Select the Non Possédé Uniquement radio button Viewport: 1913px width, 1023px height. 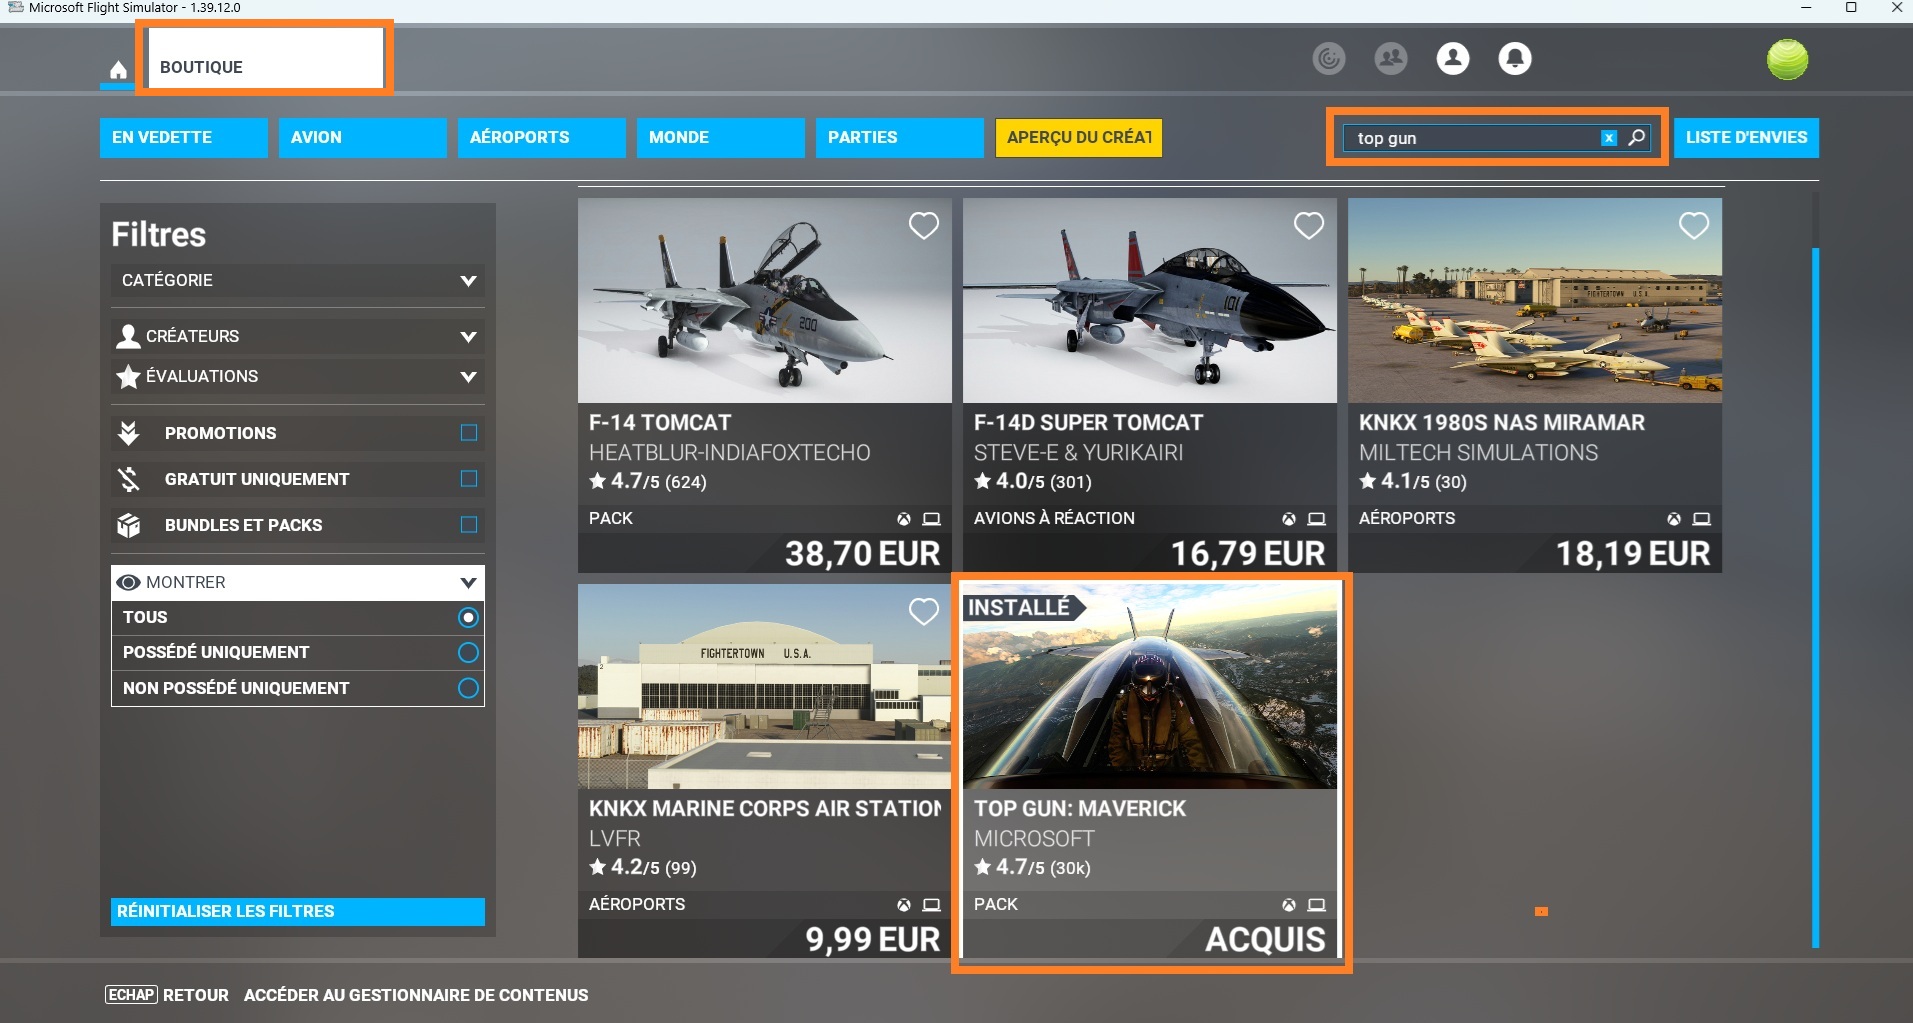tap(468, 688)
